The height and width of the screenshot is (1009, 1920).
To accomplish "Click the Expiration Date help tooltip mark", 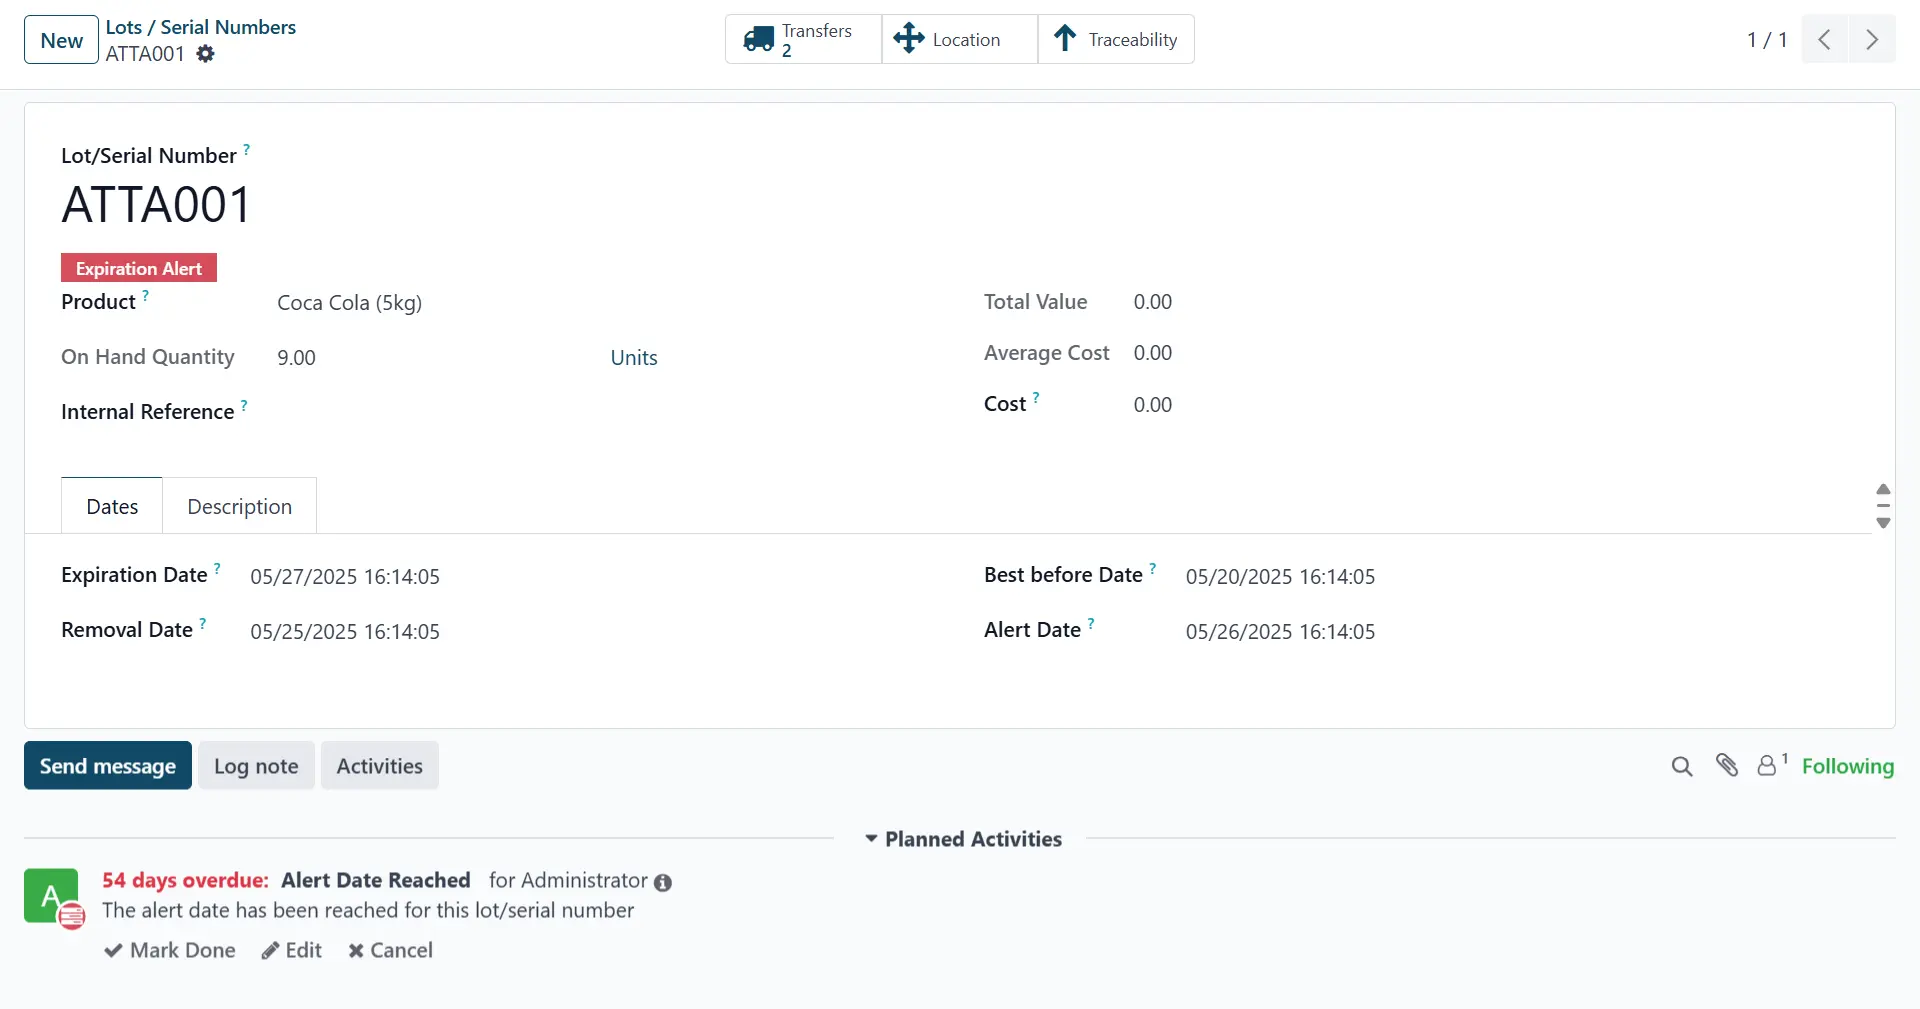I will tap(217, 568).
